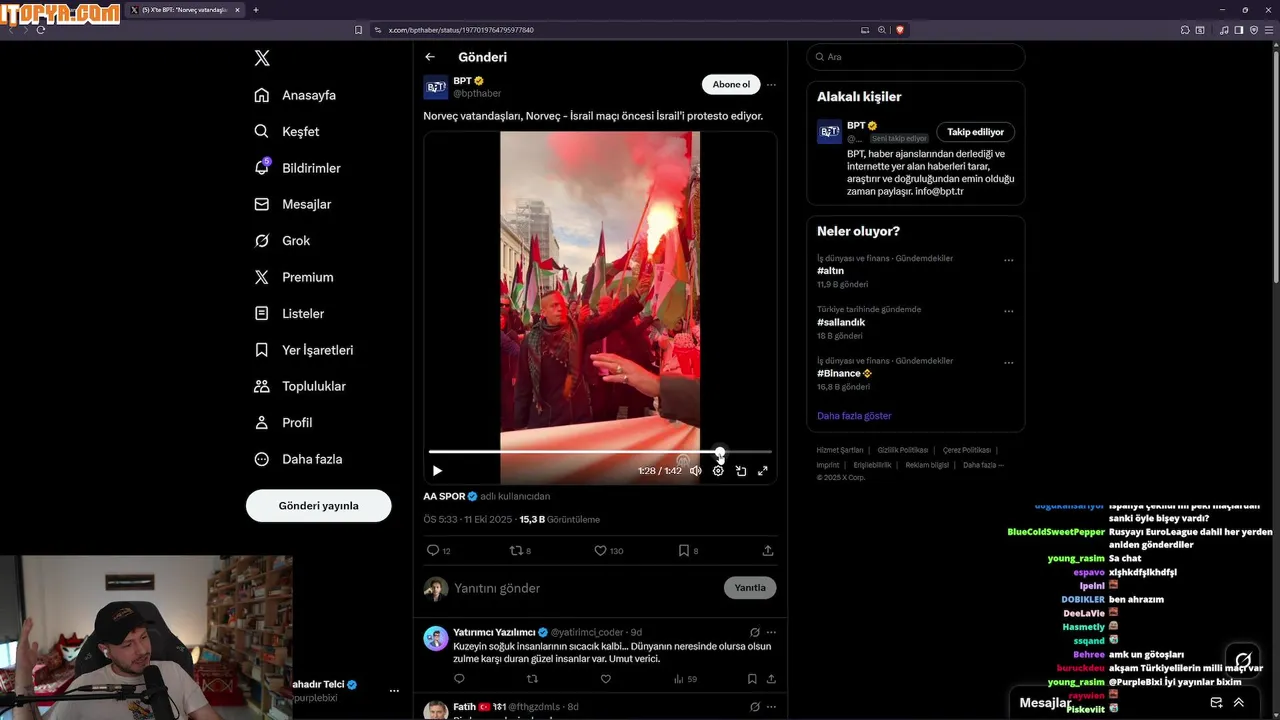Mute the video with speaker icon
Screen dimensions: 1280x720
(695, 471)
